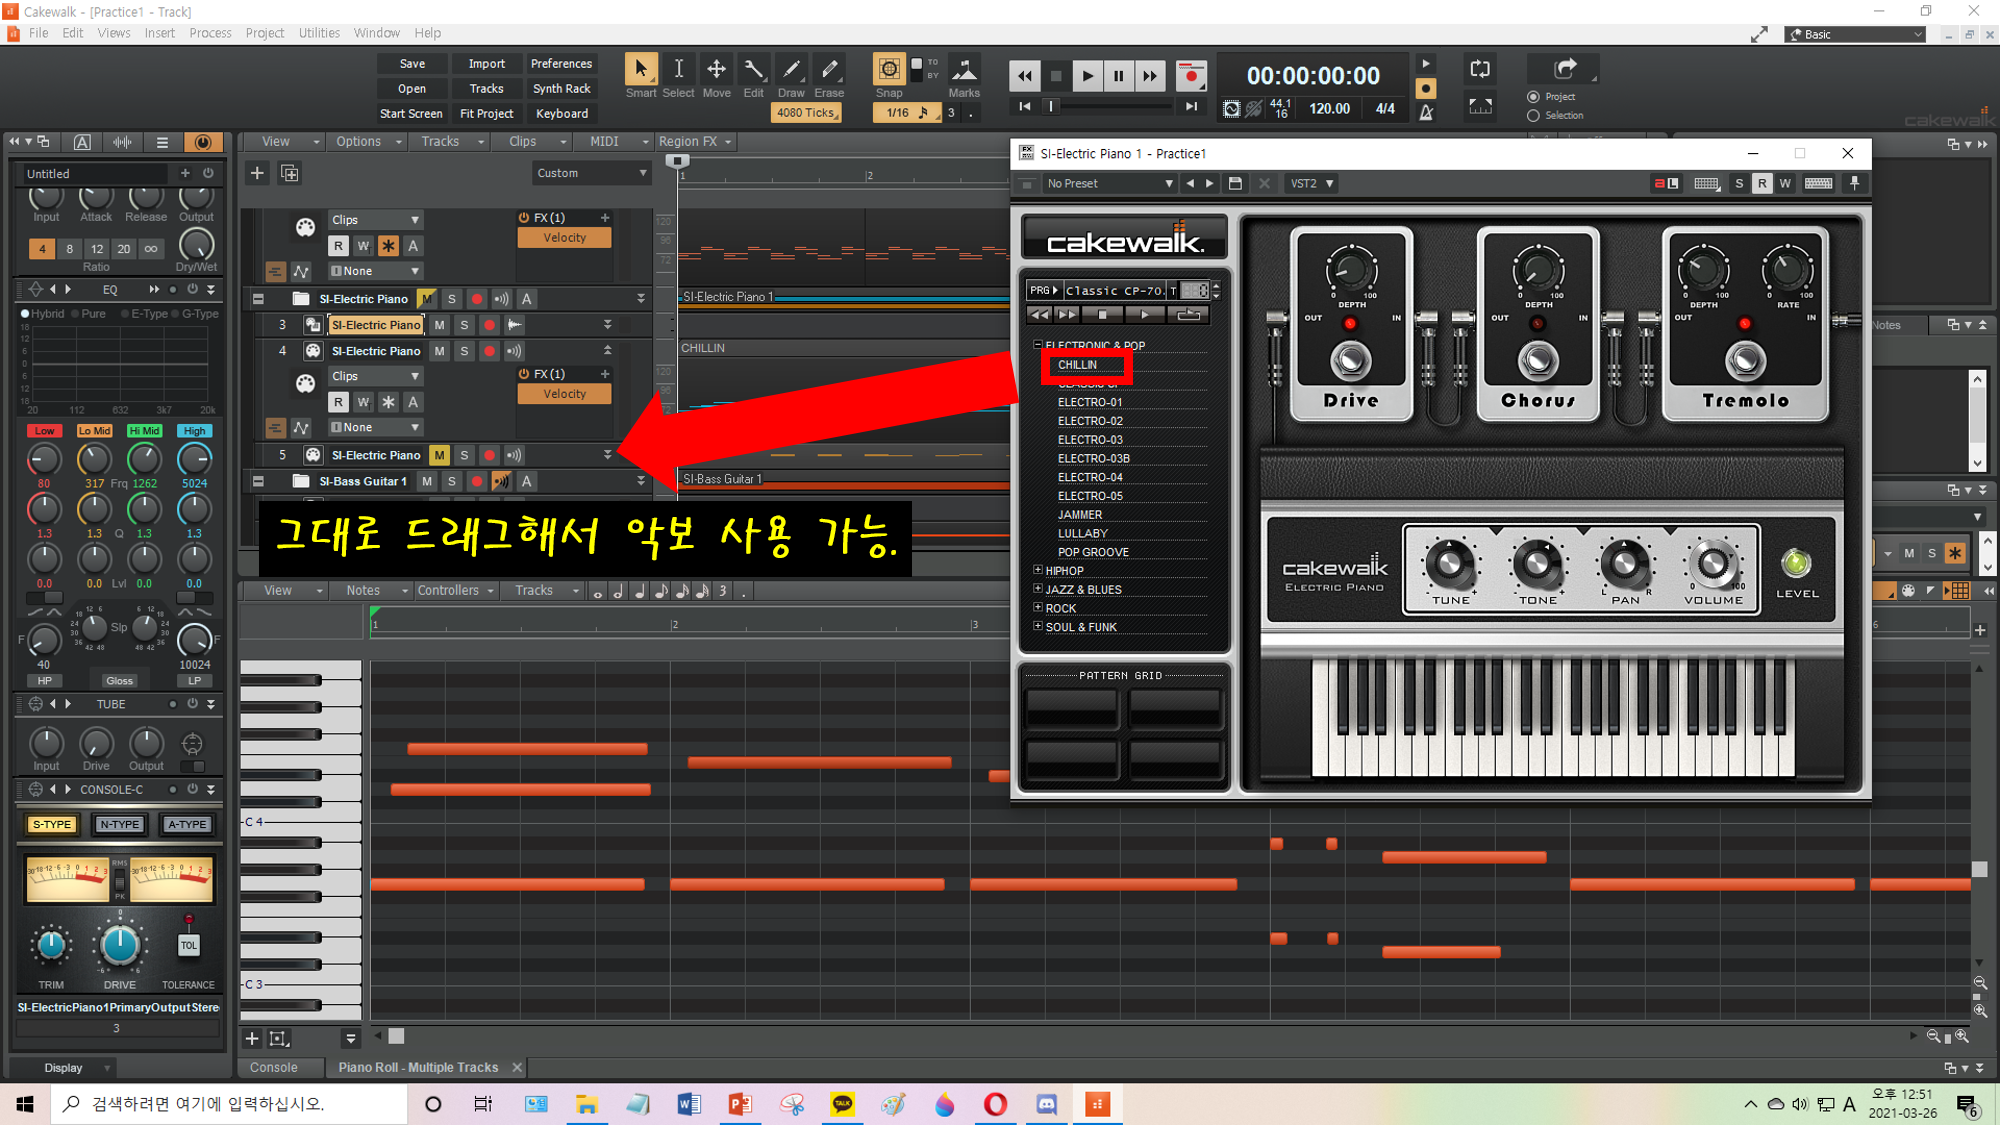Image resolution: width=2000 pixels, height=1125 pixels.
Task: Select the Draw tool
Action: tap(791, 70)
